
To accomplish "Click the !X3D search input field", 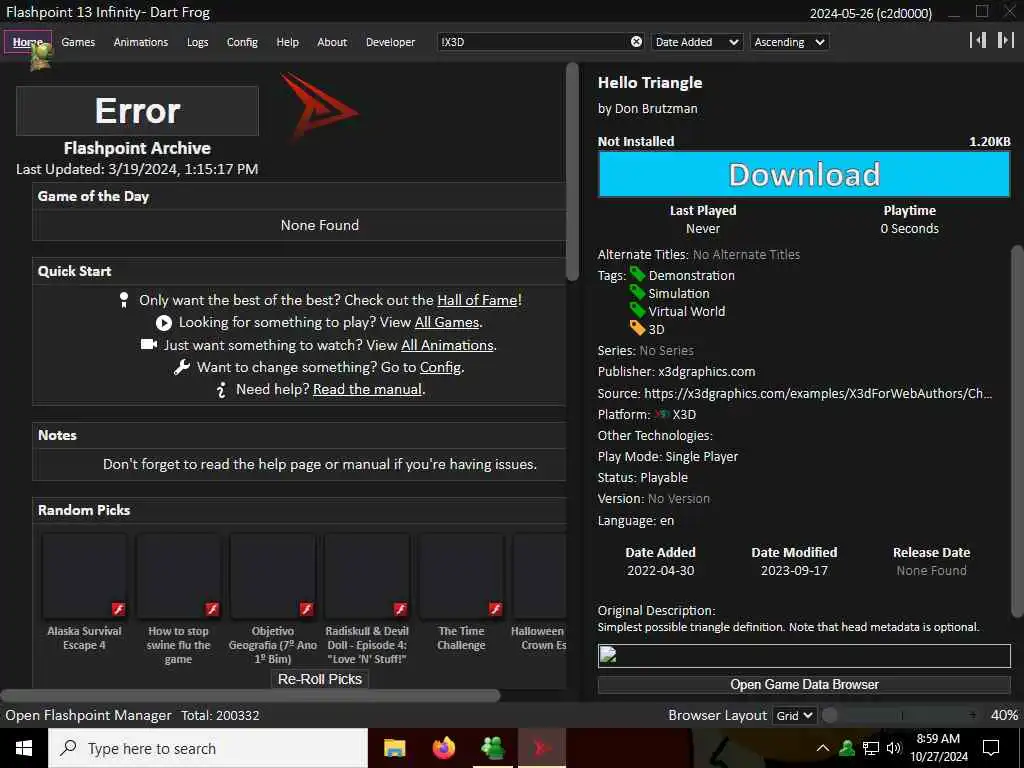I will [532, 42].
